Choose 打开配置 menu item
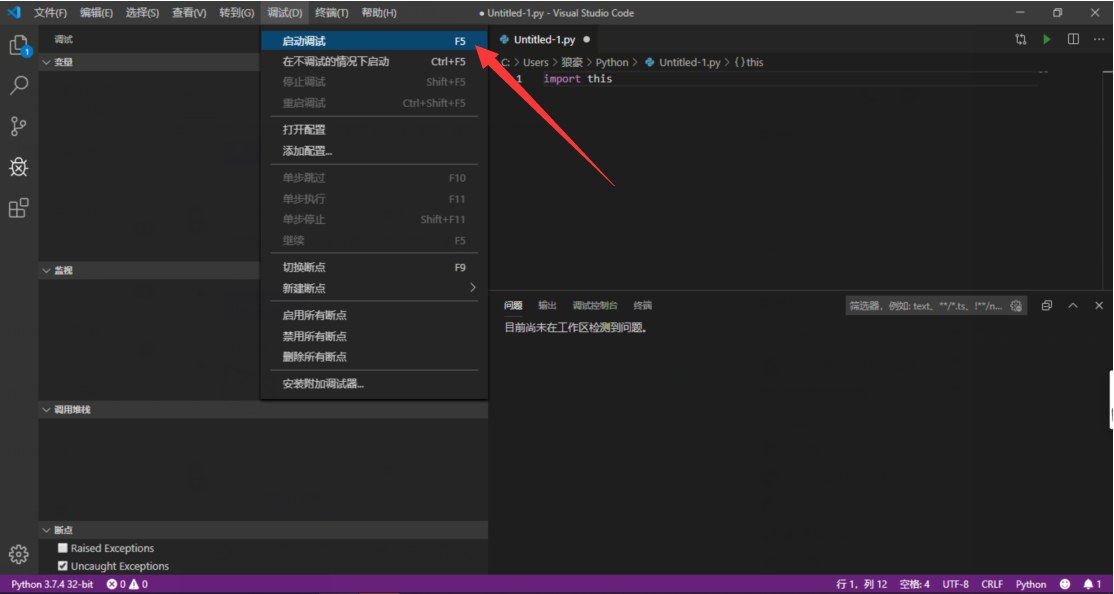 click(x=374, y=129)
